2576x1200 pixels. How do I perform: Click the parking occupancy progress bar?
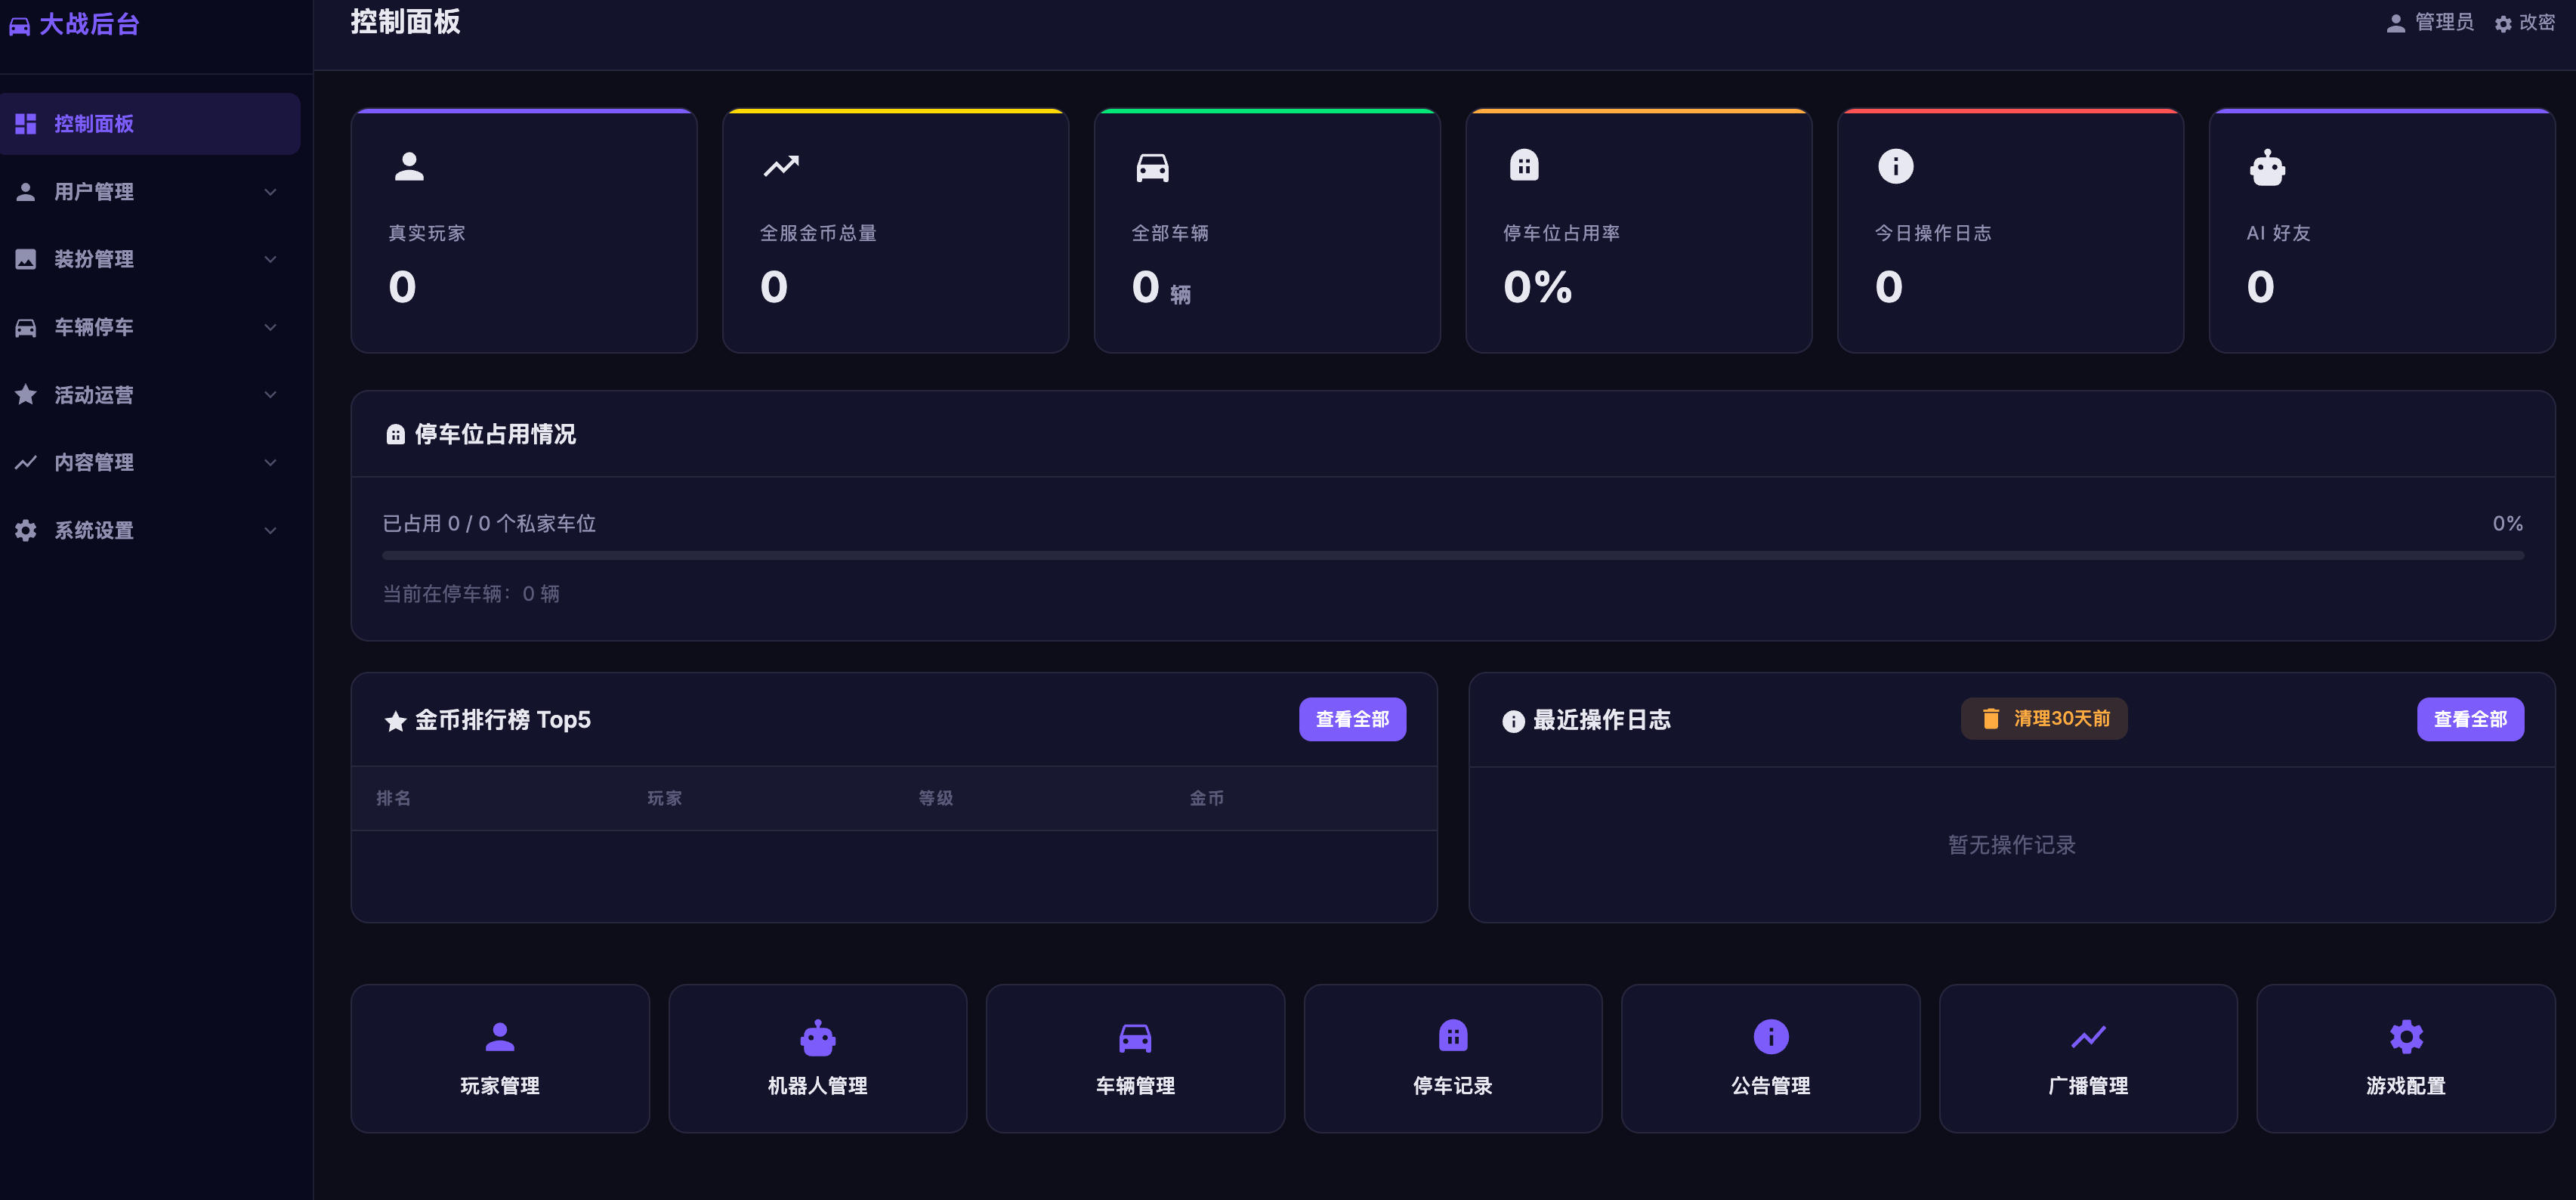[1453, 555]
